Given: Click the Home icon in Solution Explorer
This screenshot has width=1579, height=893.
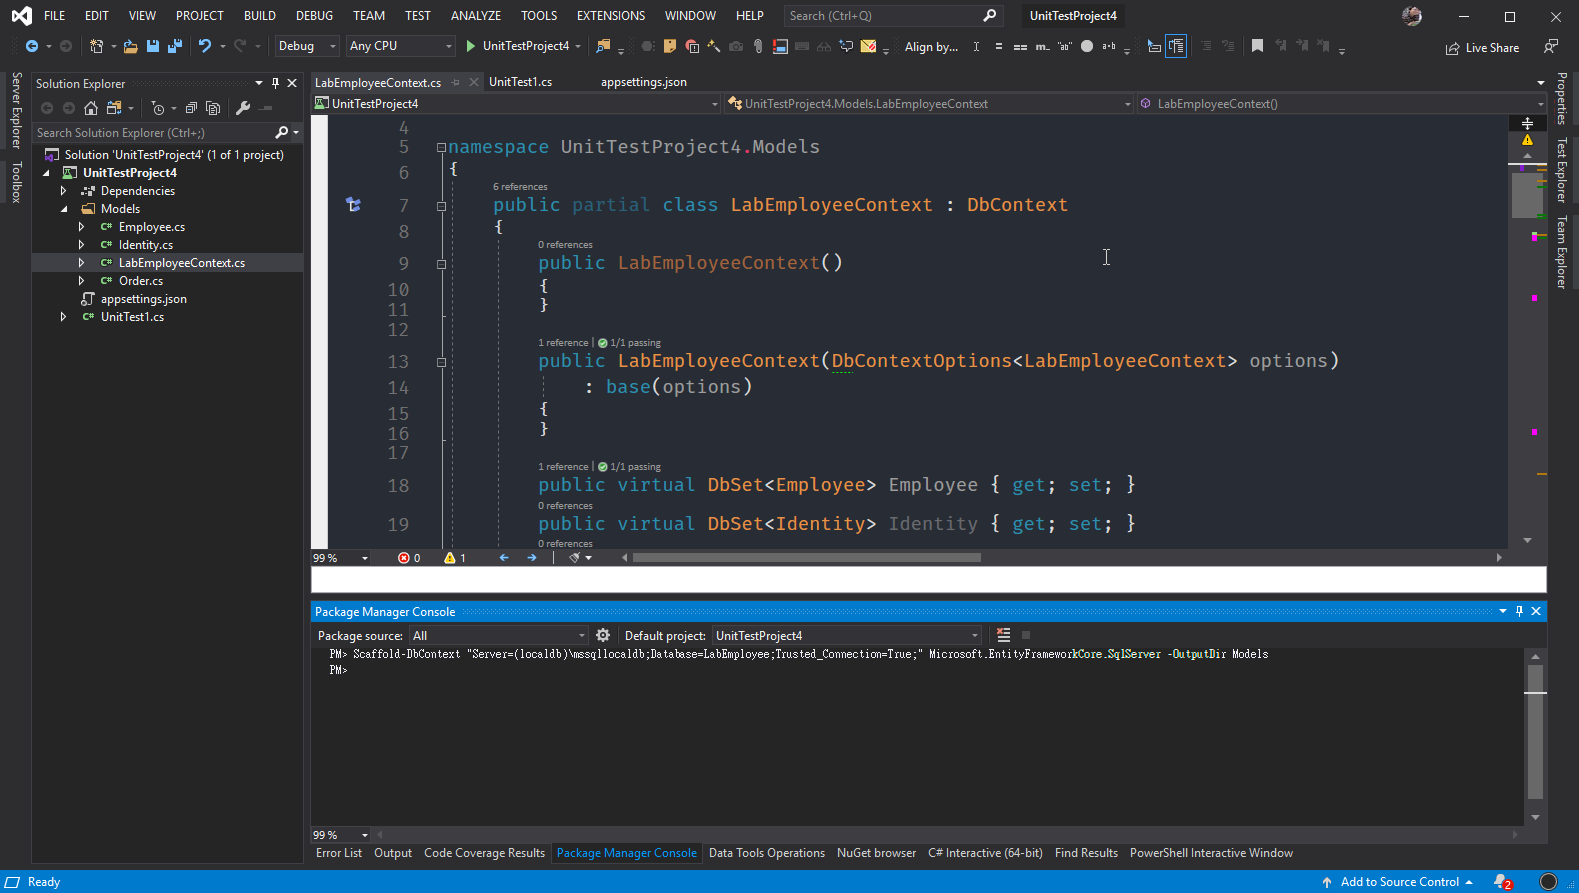Looking at the screenshot, I should click(x=91, y=108).
